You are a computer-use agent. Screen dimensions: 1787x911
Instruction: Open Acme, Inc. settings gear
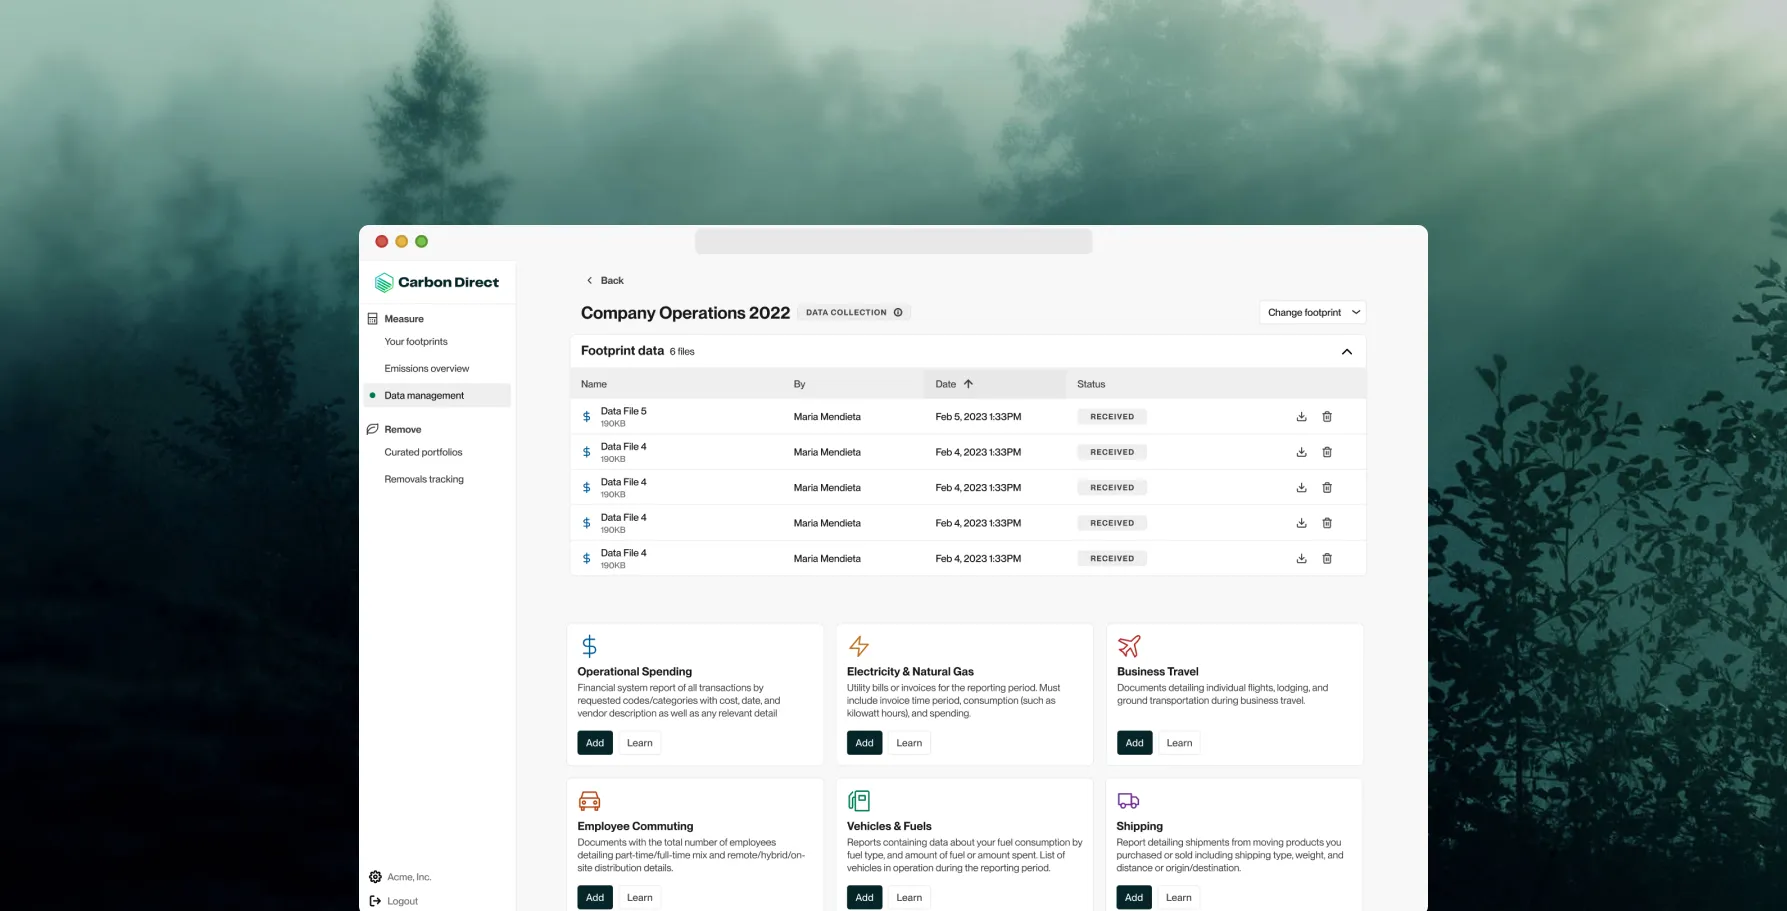click(375, 877)
